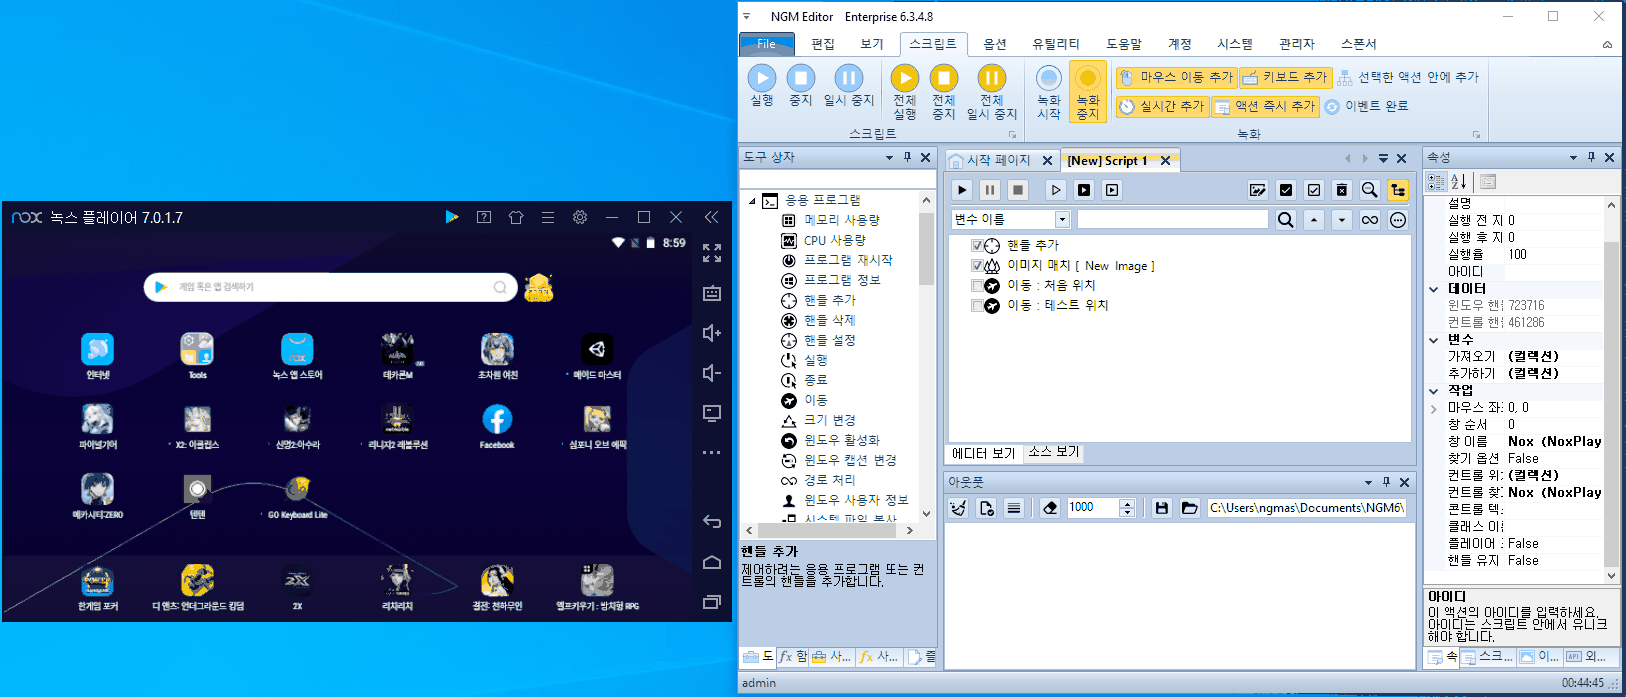
Task: Click the 전체 실행 ribbon button
Action: point(905,93)
